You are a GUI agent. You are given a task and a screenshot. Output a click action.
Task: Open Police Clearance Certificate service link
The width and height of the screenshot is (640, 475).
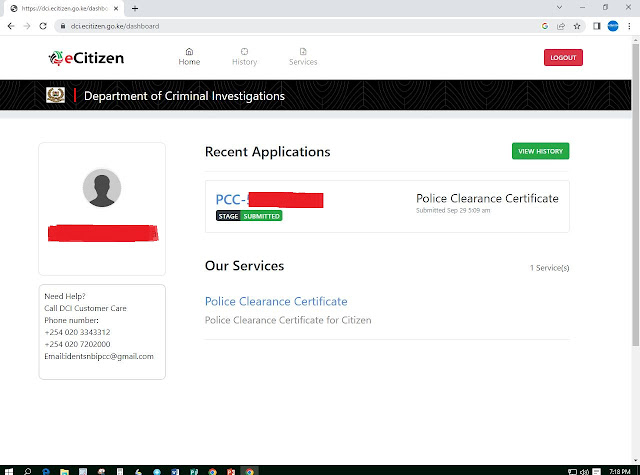[x=276, y=301]
